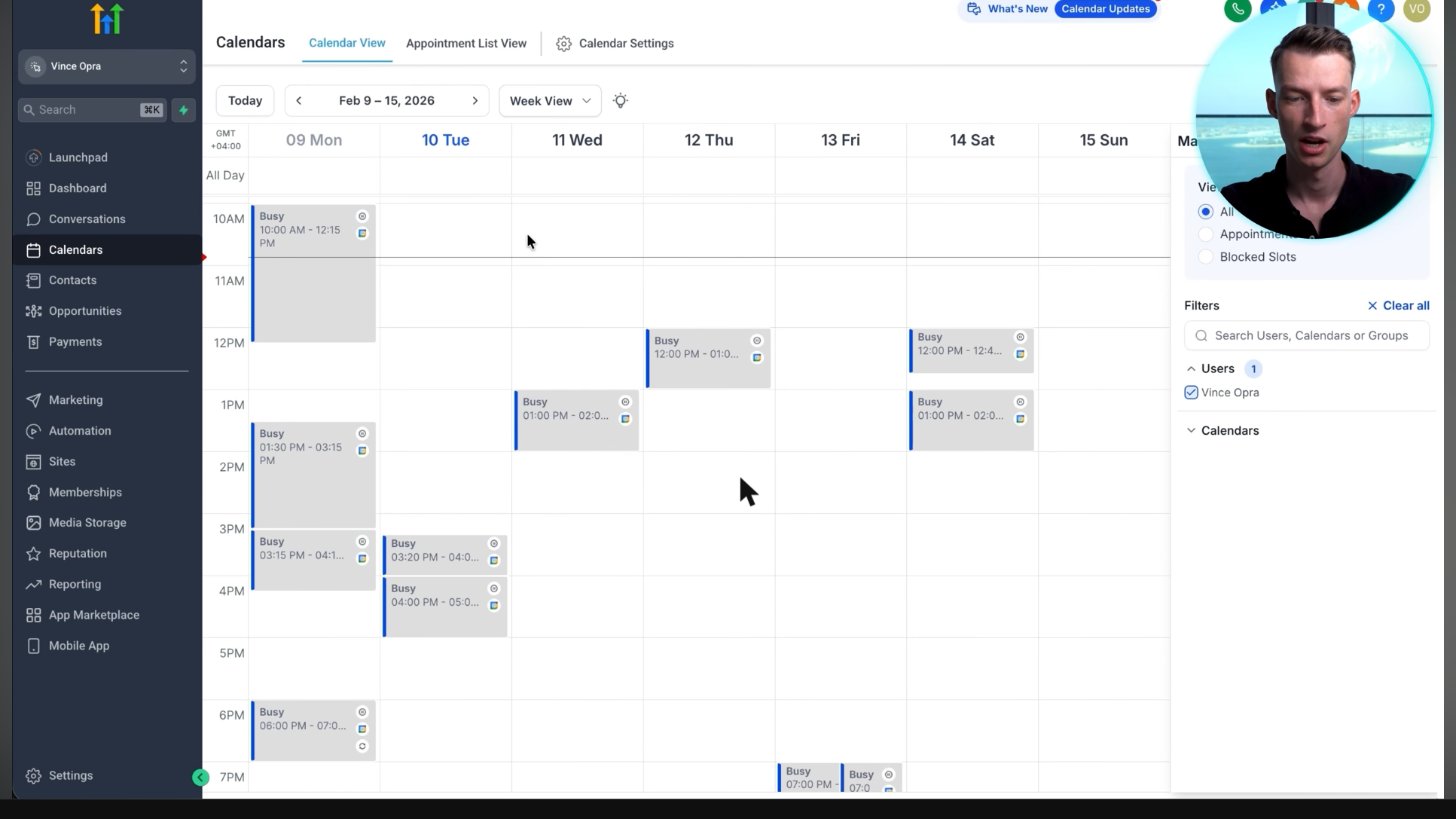1456x819 pixels.
Task: Collapse the Users filter section
Action: 1191,369
